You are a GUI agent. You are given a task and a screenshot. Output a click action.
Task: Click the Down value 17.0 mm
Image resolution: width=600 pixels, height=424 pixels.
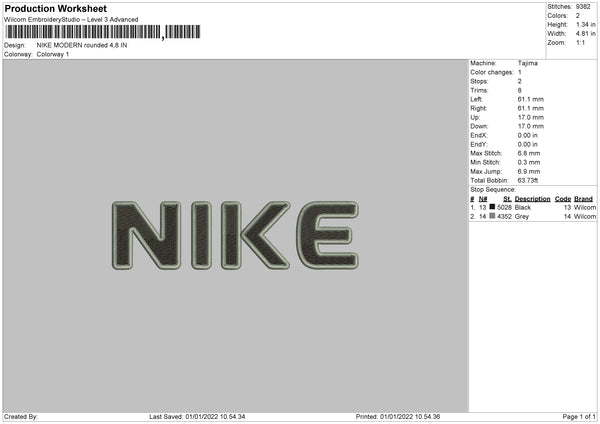click(531, 126)
